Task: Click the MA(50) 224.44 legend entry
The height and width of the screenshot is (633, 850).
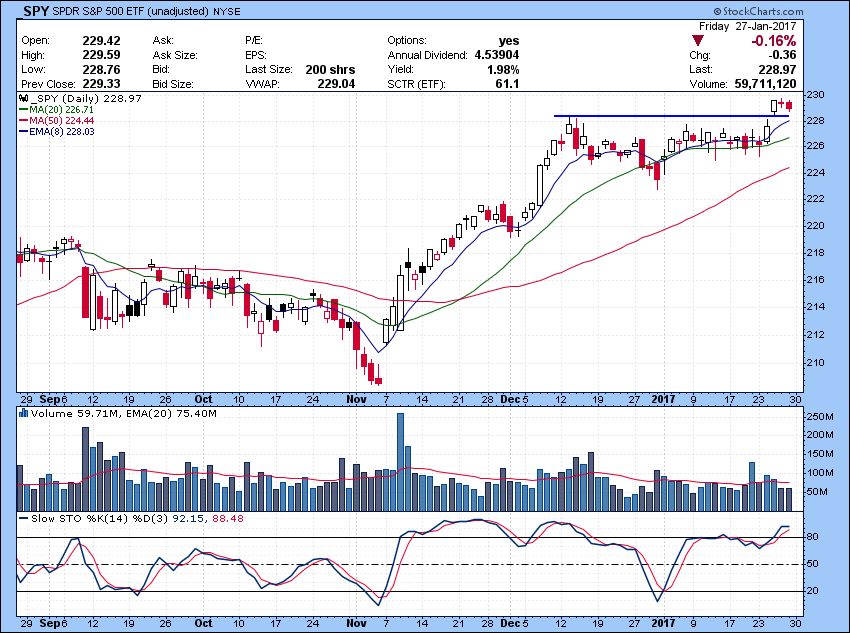Action: pos(61,120)
